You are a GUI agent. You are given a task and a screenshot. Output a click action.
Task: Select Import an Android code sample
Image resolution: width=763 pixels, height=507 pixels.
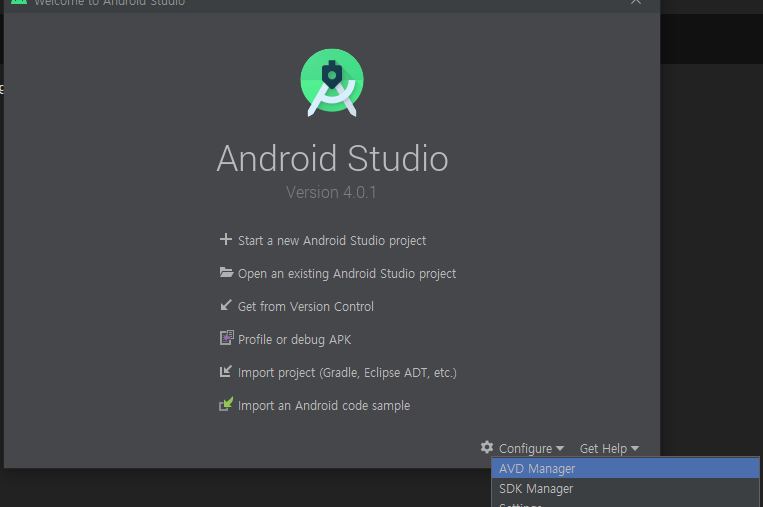324,406
